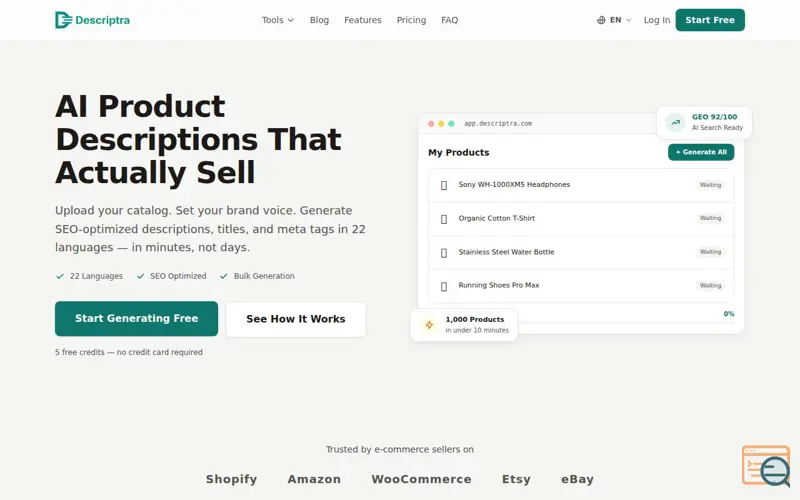Open the FAQ nav item
800x500 pixels.
[x=449, y=20]
